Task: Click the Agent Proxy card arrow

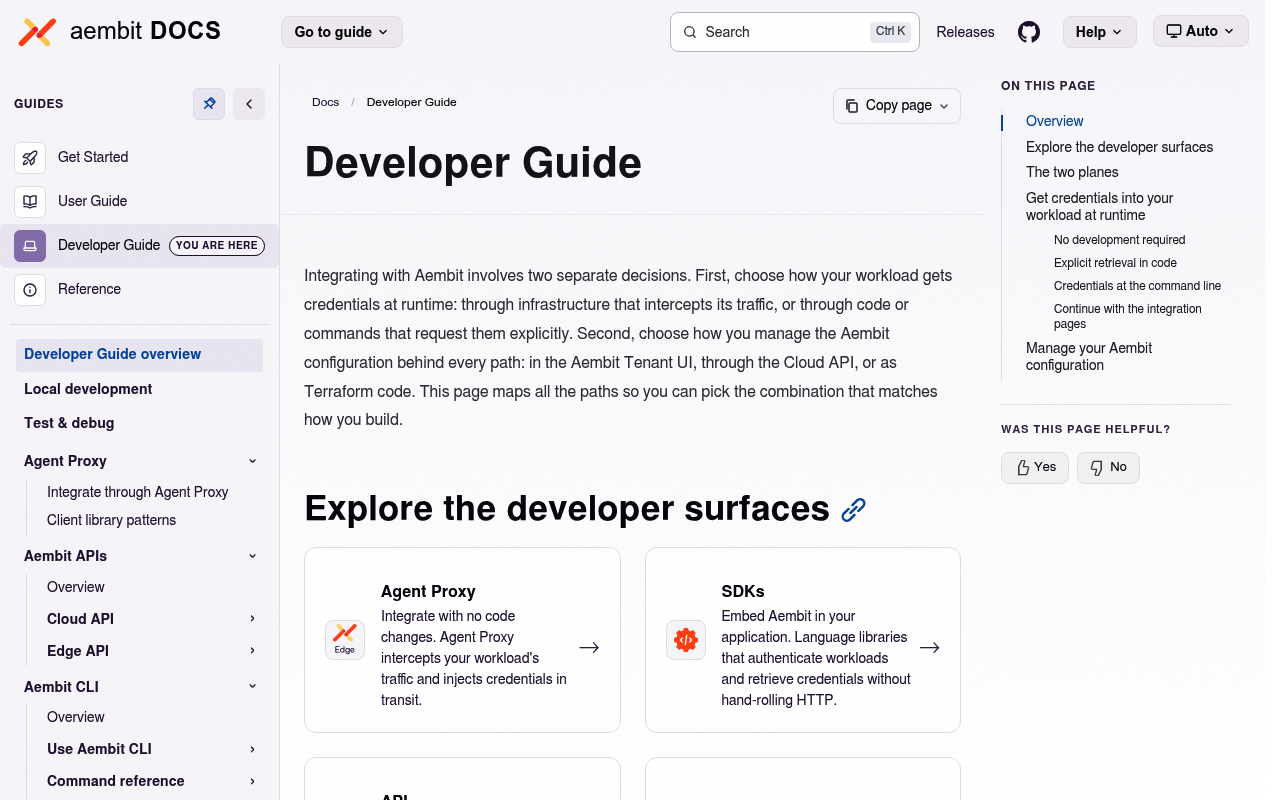Action: pyautogui.click(x=589, y=647)
